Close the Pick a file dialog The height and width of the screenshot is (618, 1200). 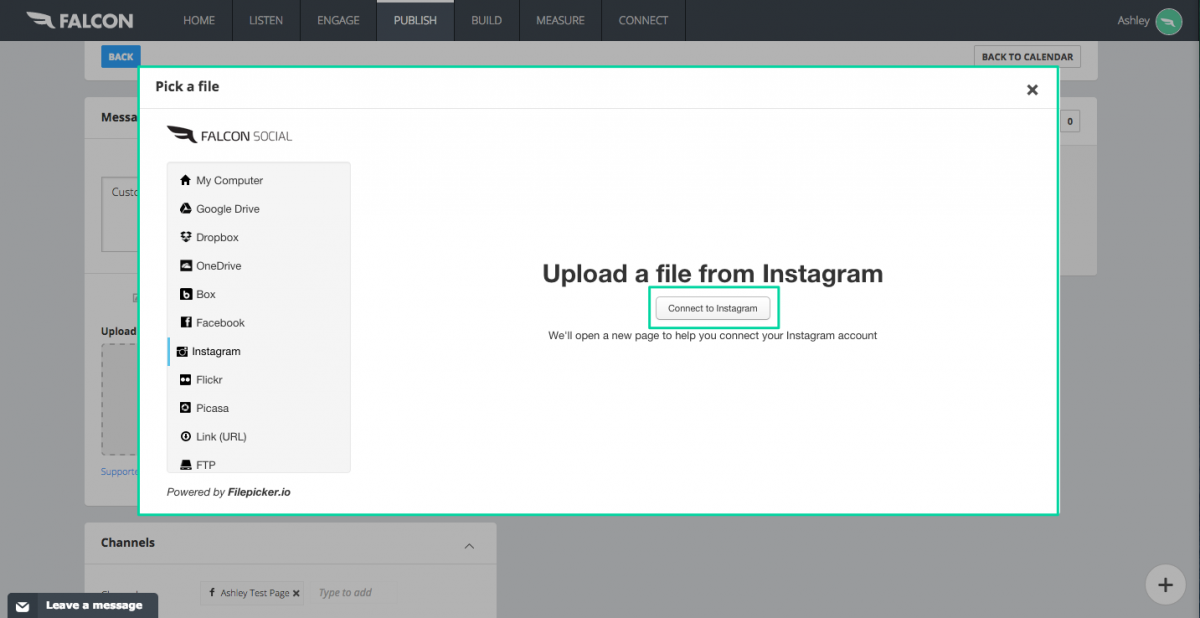coord(1032,90)
